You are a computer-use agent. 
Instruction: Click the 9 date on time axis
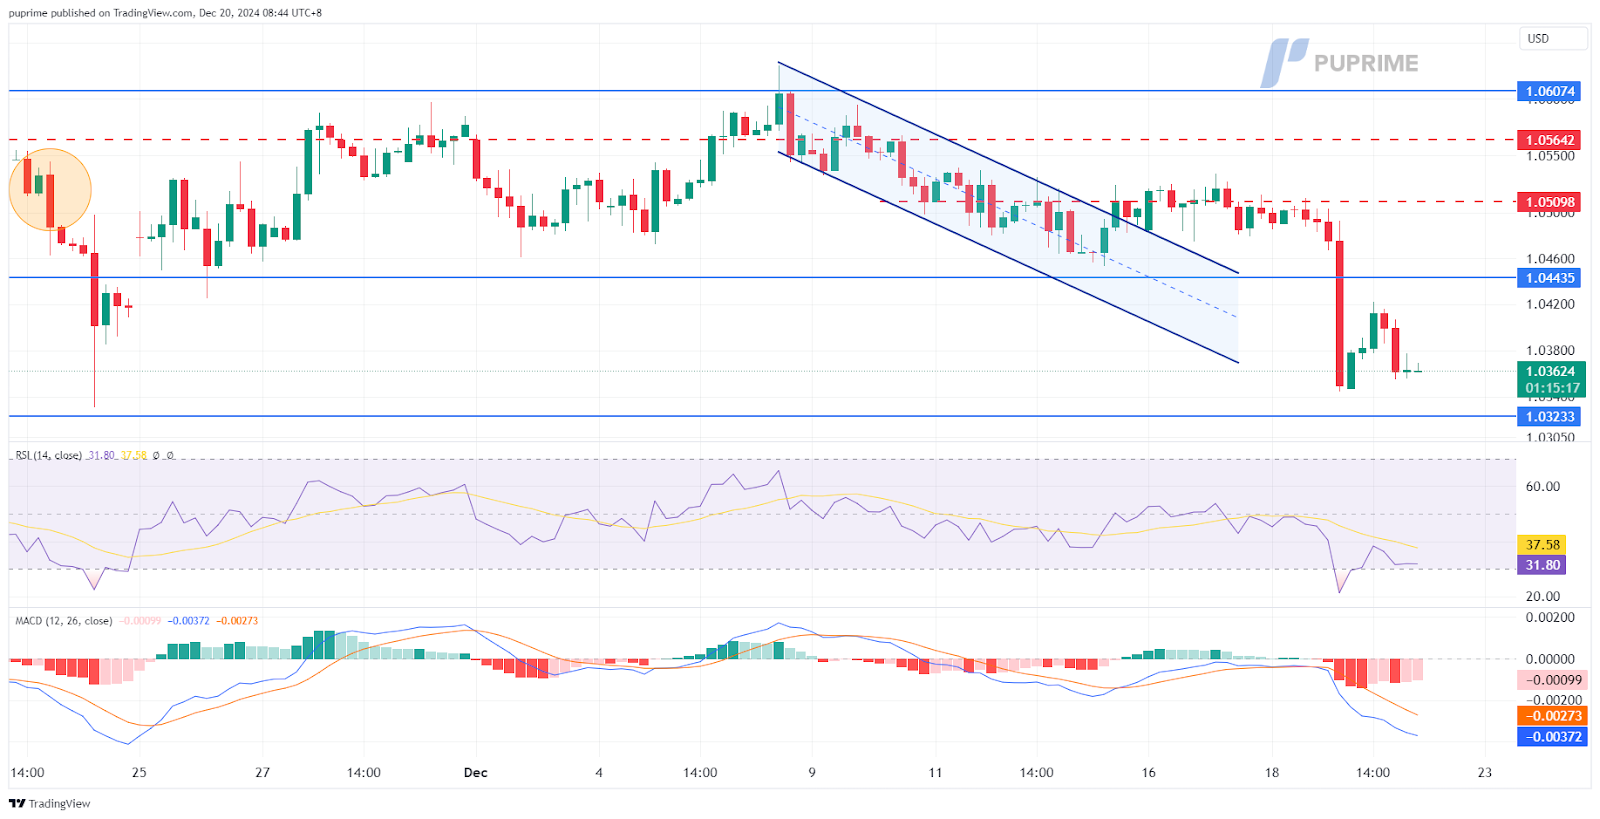tap(812, 773)
